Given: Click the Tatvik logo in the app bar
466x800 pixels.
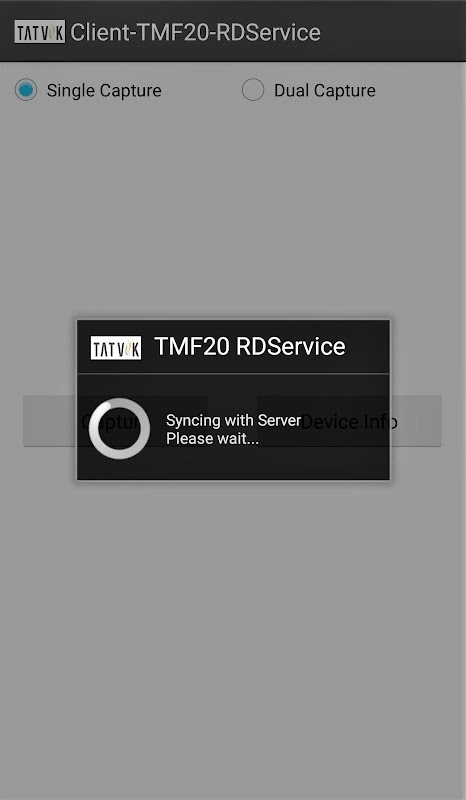Looking at the screenshot, I should (40, 32).
